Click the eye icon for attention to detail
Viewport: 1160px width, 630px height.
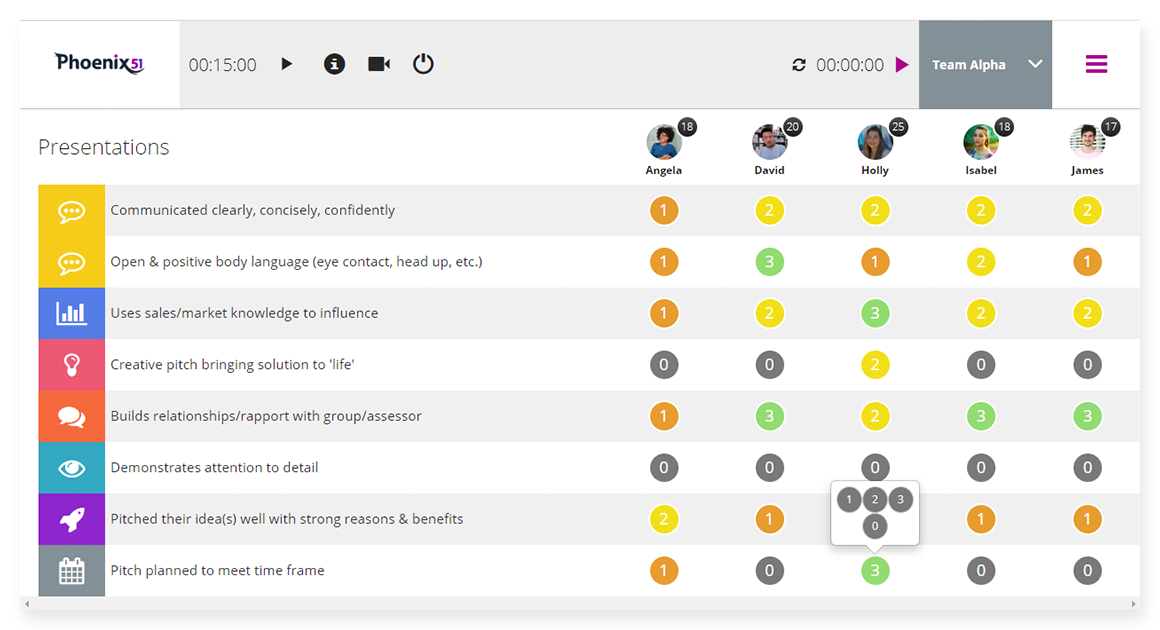(x=72, y=468)
